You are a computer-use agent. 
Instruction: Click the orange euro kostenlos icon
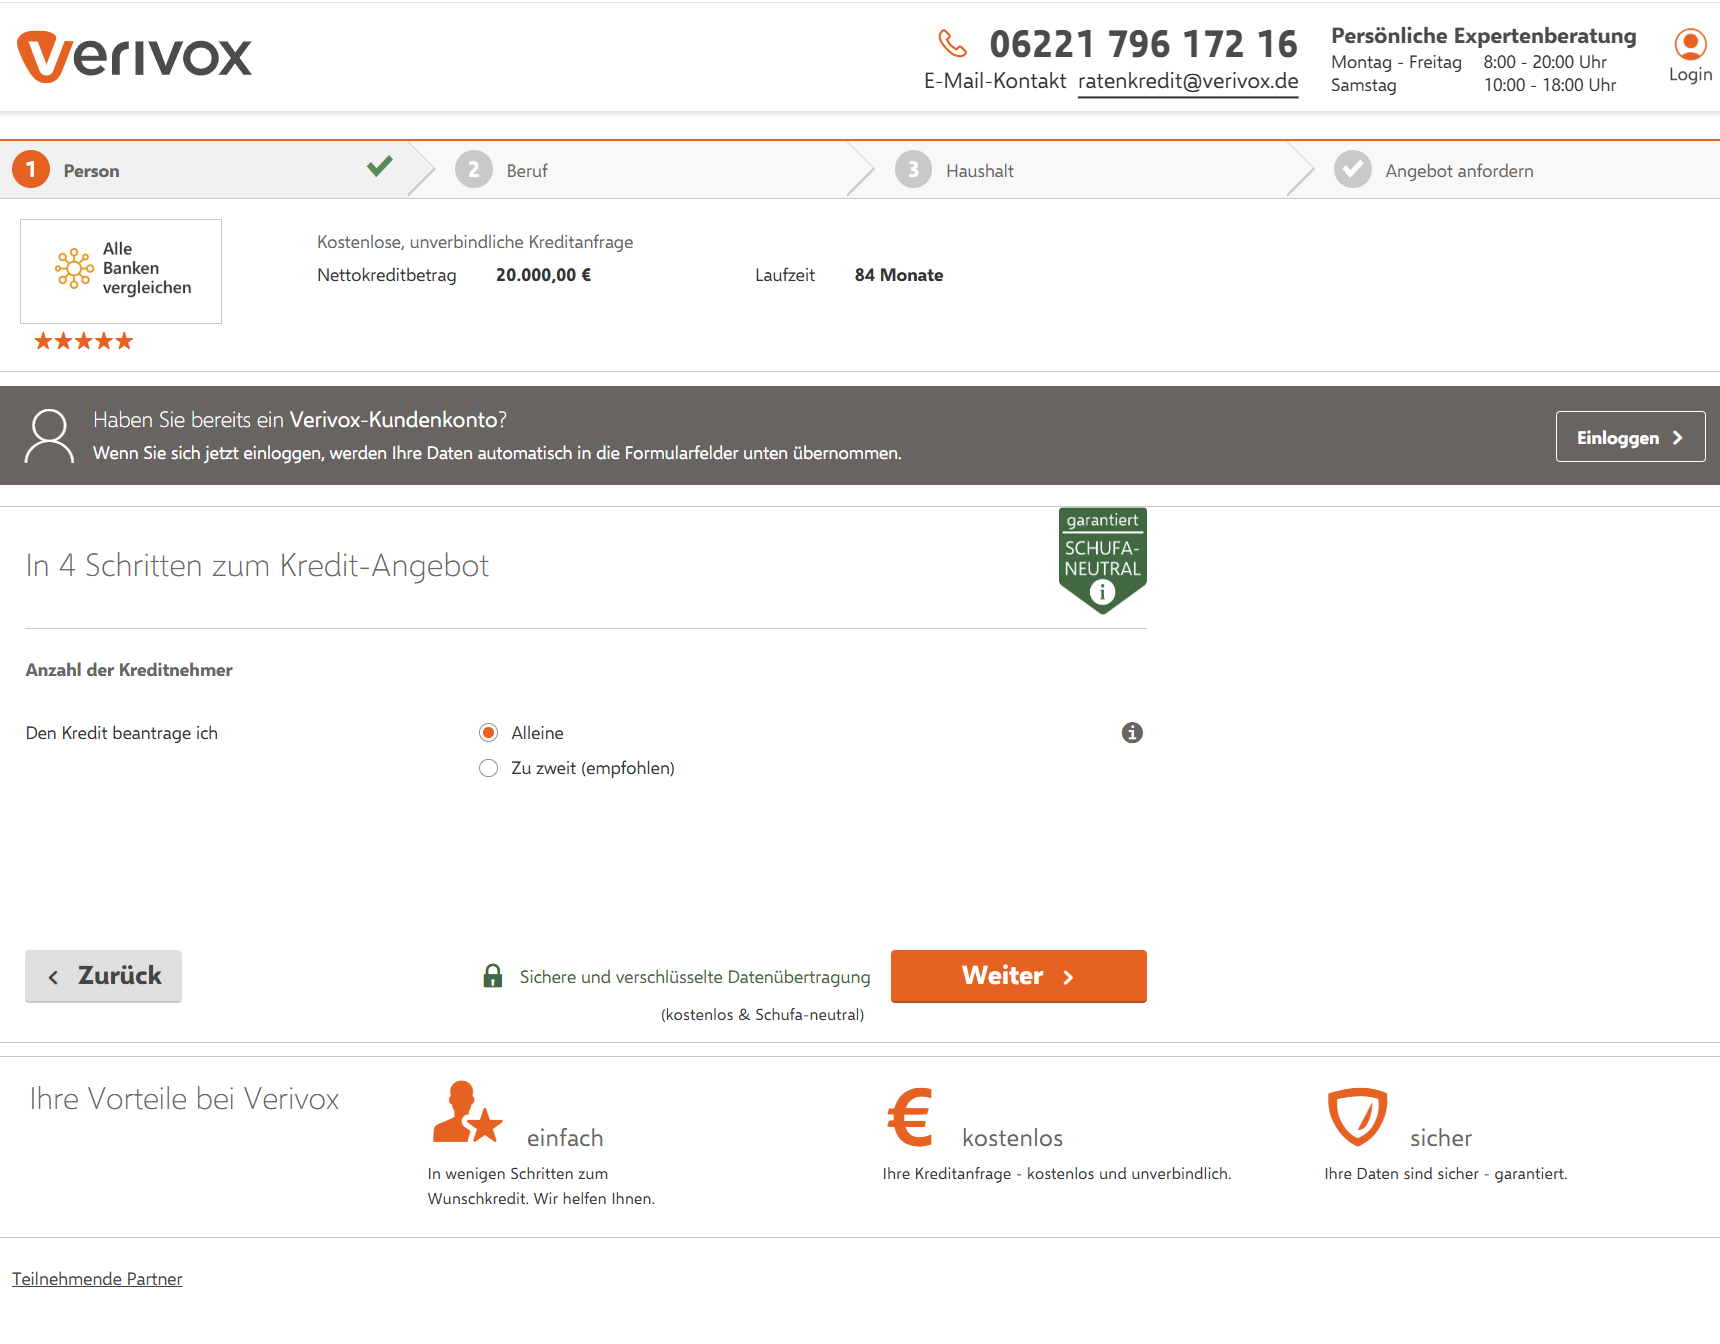[x=910, y=1117]
